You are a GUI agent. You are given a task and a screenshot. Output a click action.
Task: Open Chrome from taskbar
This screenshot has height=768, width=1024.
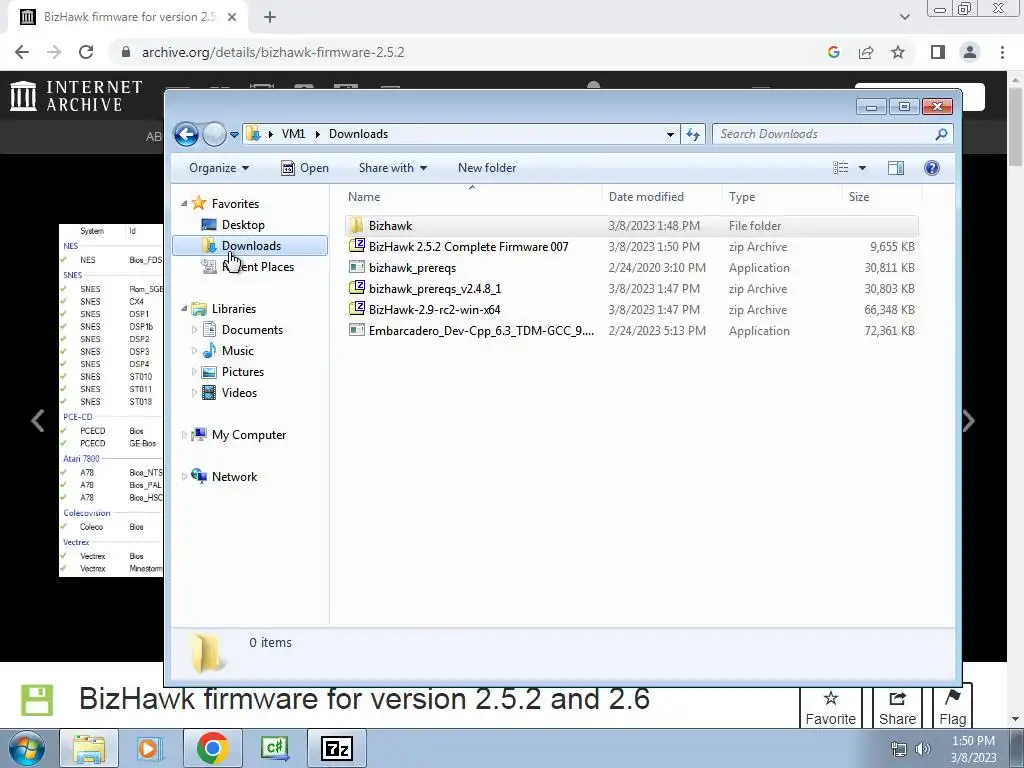212,748
